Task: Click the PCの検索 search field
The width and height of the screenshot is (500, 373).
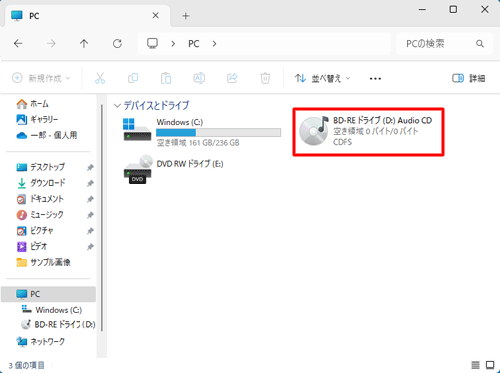Action: coord(444,44)
